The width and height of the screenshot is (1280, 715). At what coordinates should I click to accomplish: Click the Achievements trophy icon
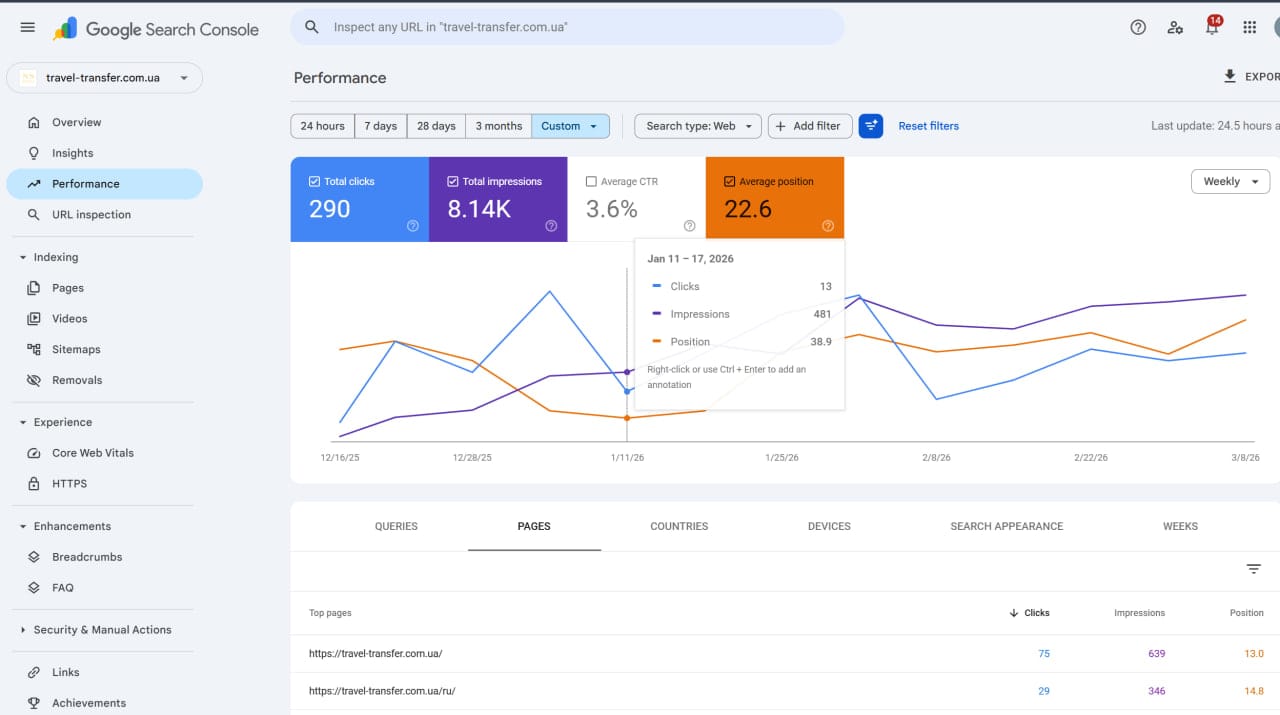point(34,703)
